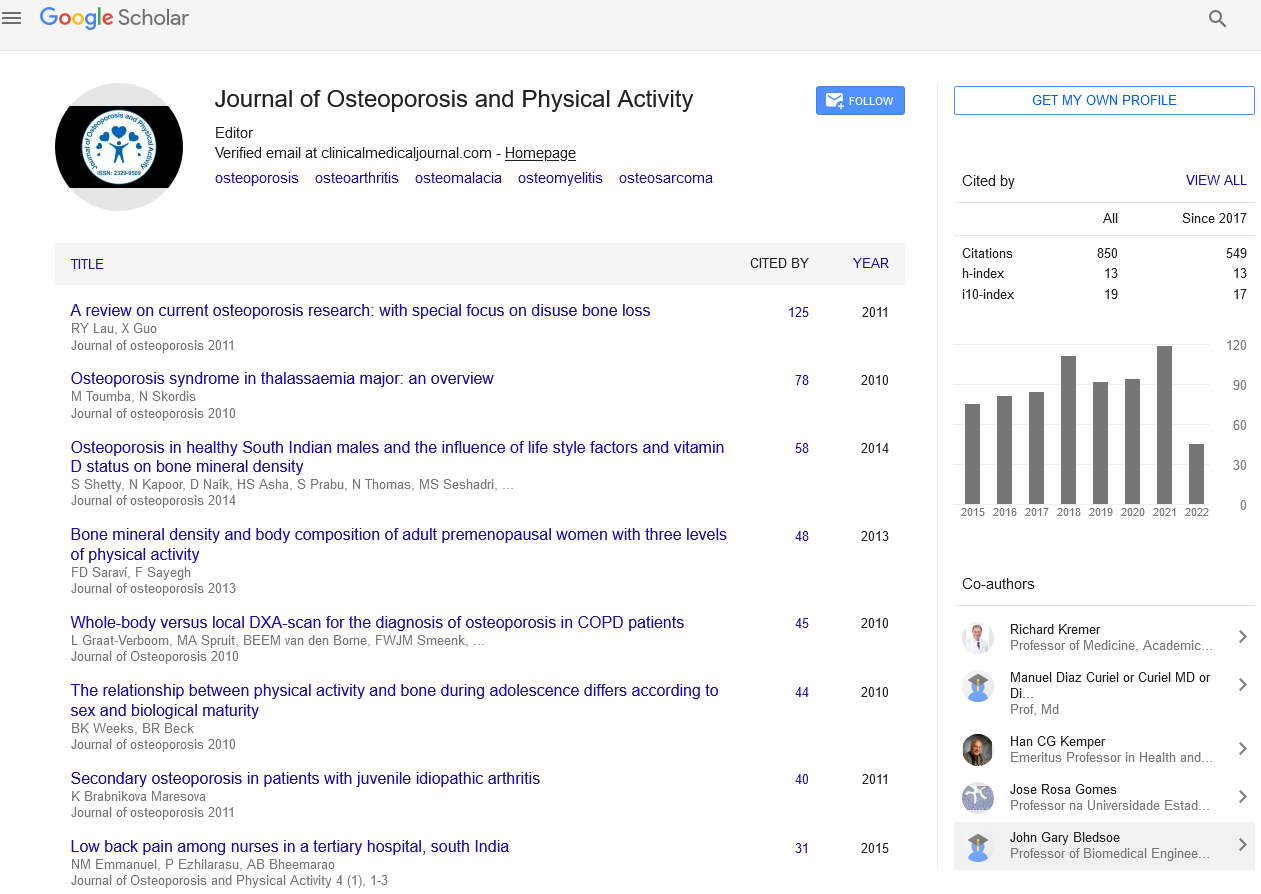Open the hamburger menu icon
1261x894 pixels.
[x=12, y=18]
